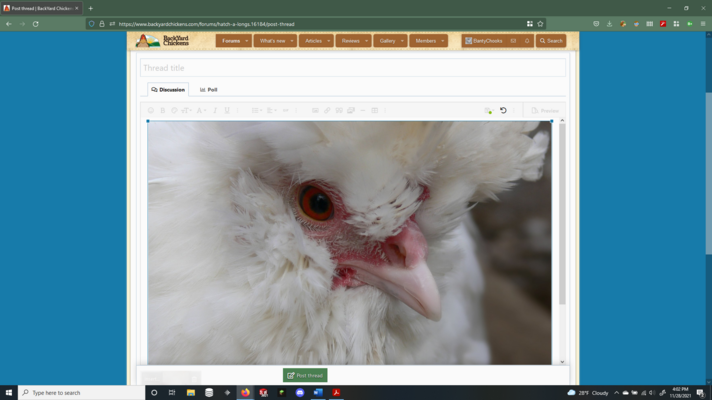This screenshot has height=400, width=712.
Task: Expand the Gallery dropdown arrow
Action: [x=402, y=41]
